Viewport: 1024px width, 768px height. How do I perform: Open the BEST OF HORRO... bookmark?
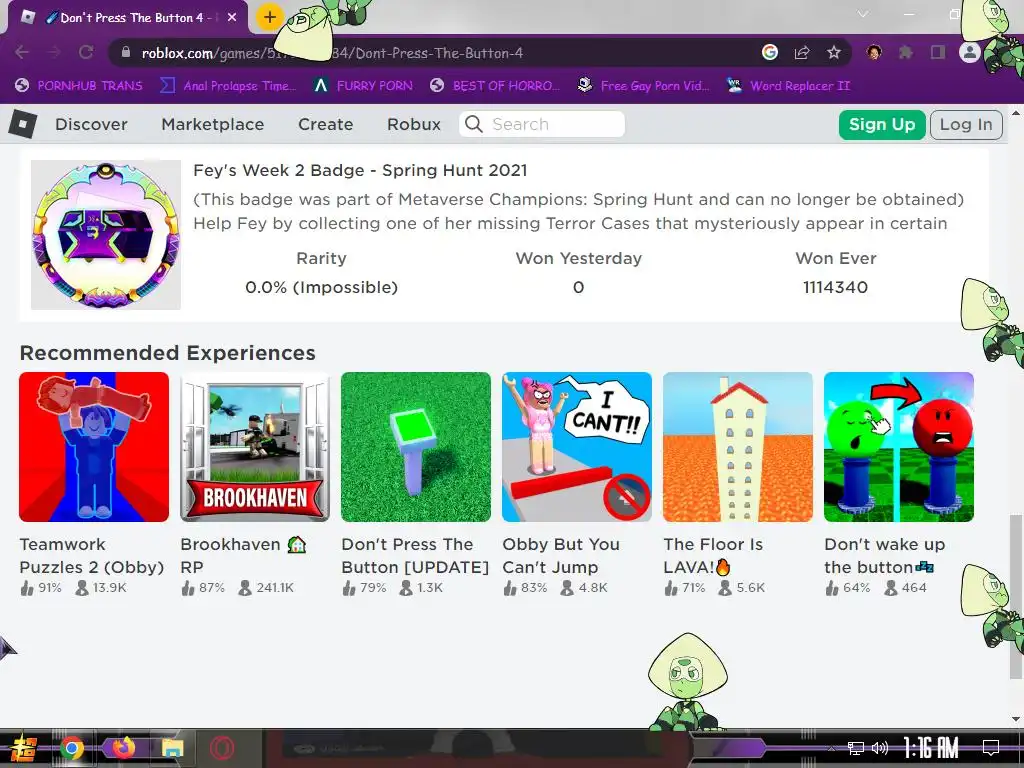click(x=495, y=86)
